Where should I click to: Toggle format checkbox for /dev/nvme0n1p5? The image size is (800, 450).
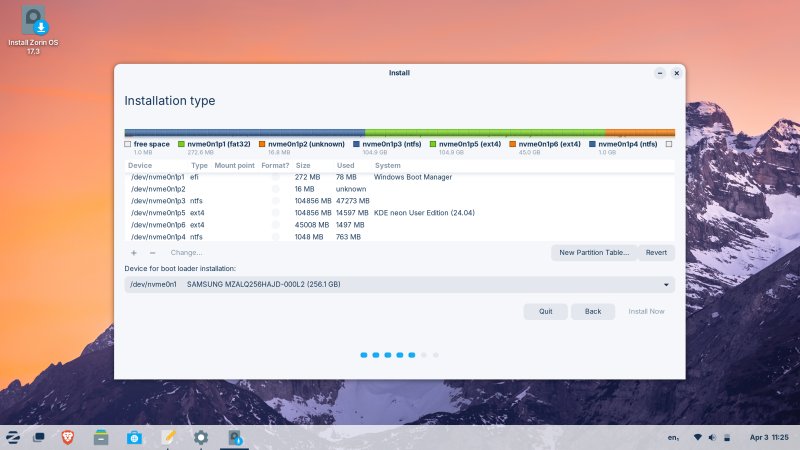[x=275, y=213]
